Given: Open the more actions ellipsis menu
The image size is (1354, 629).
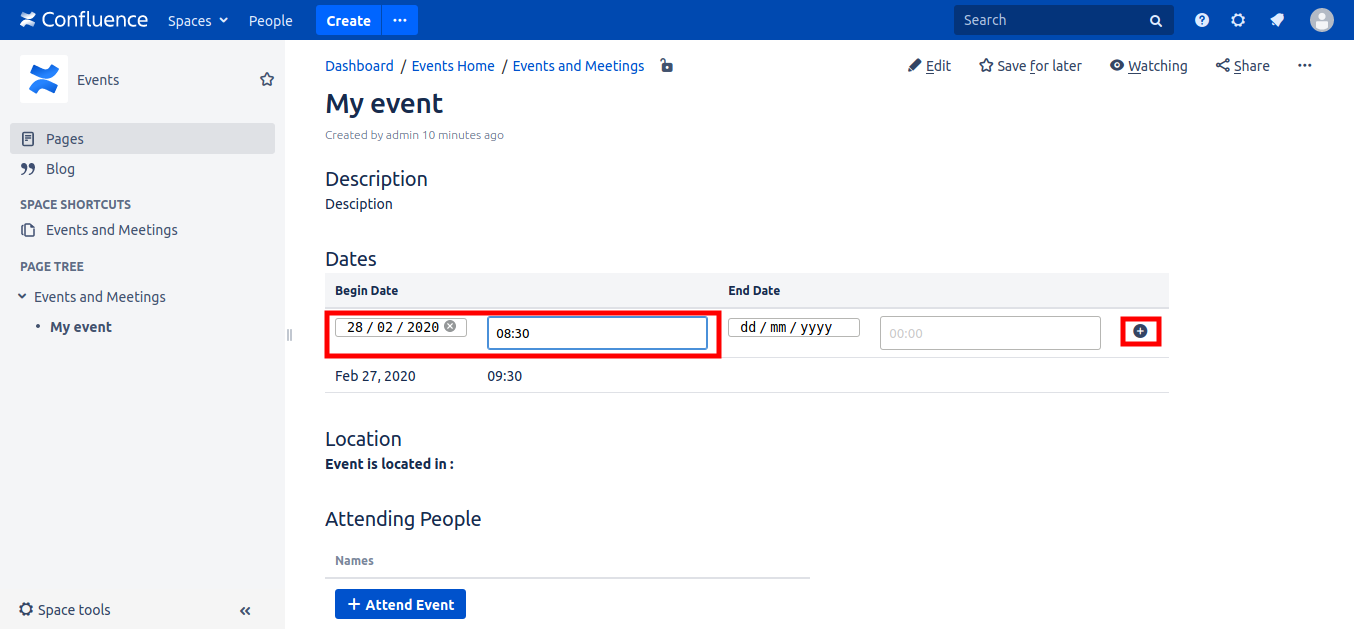Looking at the screenshot, I should point(1304,66).
